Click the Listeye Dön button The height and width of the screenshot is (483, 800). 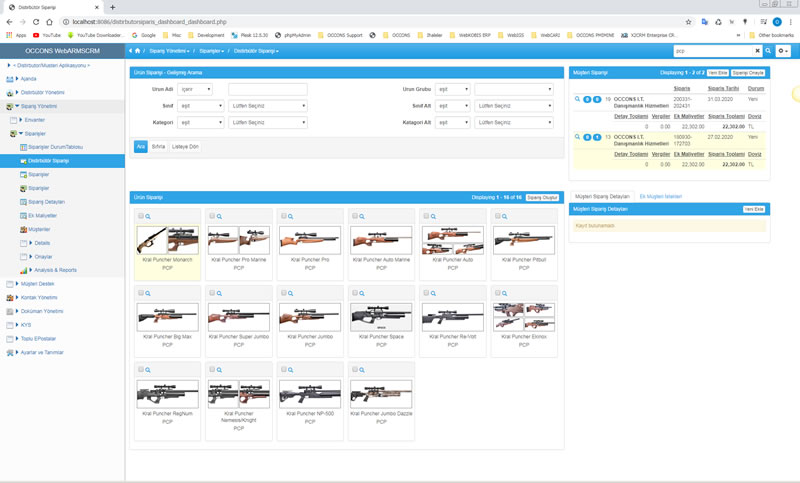coord(185,146)
